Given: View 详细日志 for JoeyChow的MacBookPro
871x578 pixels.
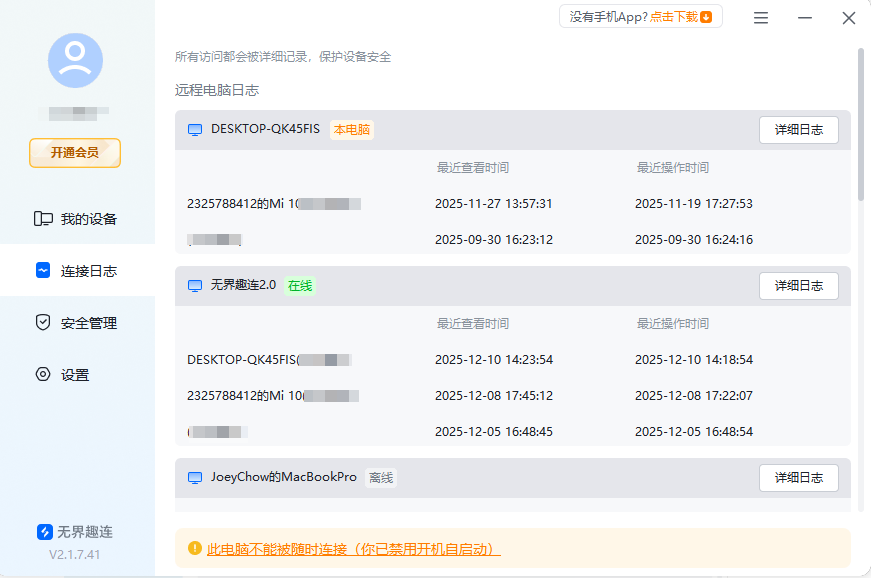Looking at the screenshot, I should pos(798,477).
